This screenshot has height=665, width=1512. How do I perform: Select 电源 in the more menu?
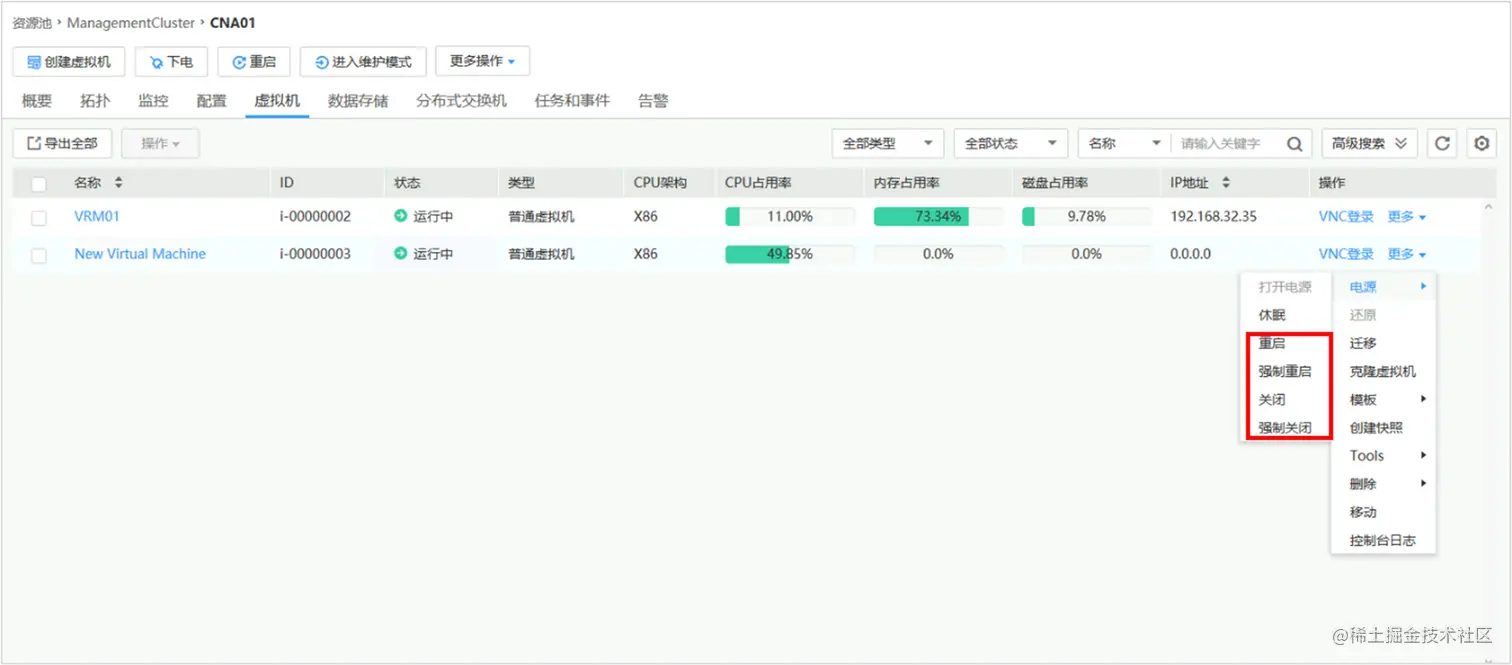(x=1384, y=287)
